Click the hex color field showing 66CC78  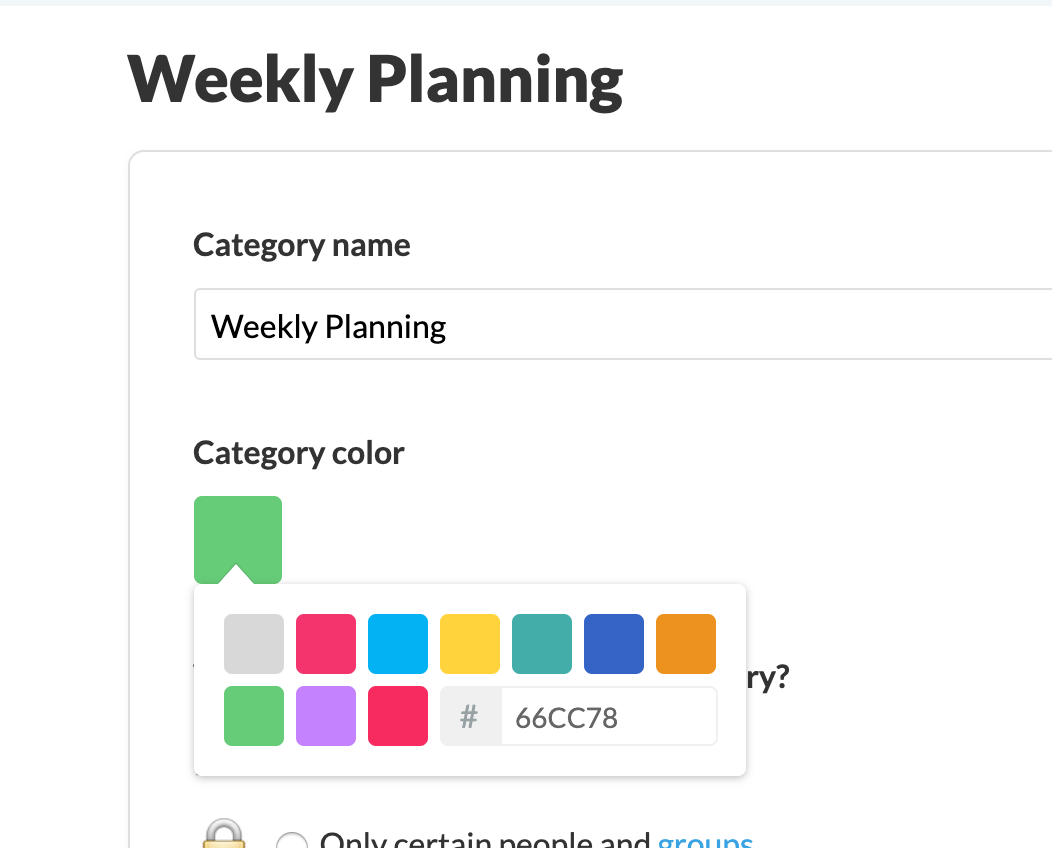point(609,717)
